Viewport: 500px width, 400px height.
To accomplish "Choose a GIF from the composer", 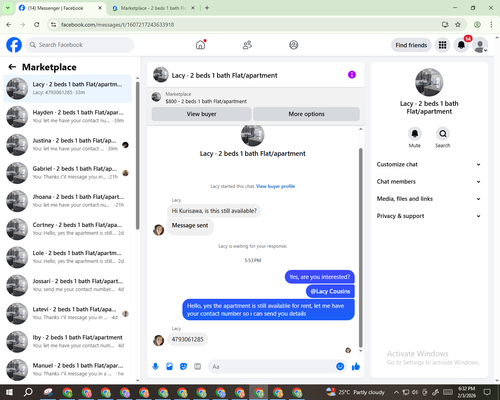I will (198, 367).
